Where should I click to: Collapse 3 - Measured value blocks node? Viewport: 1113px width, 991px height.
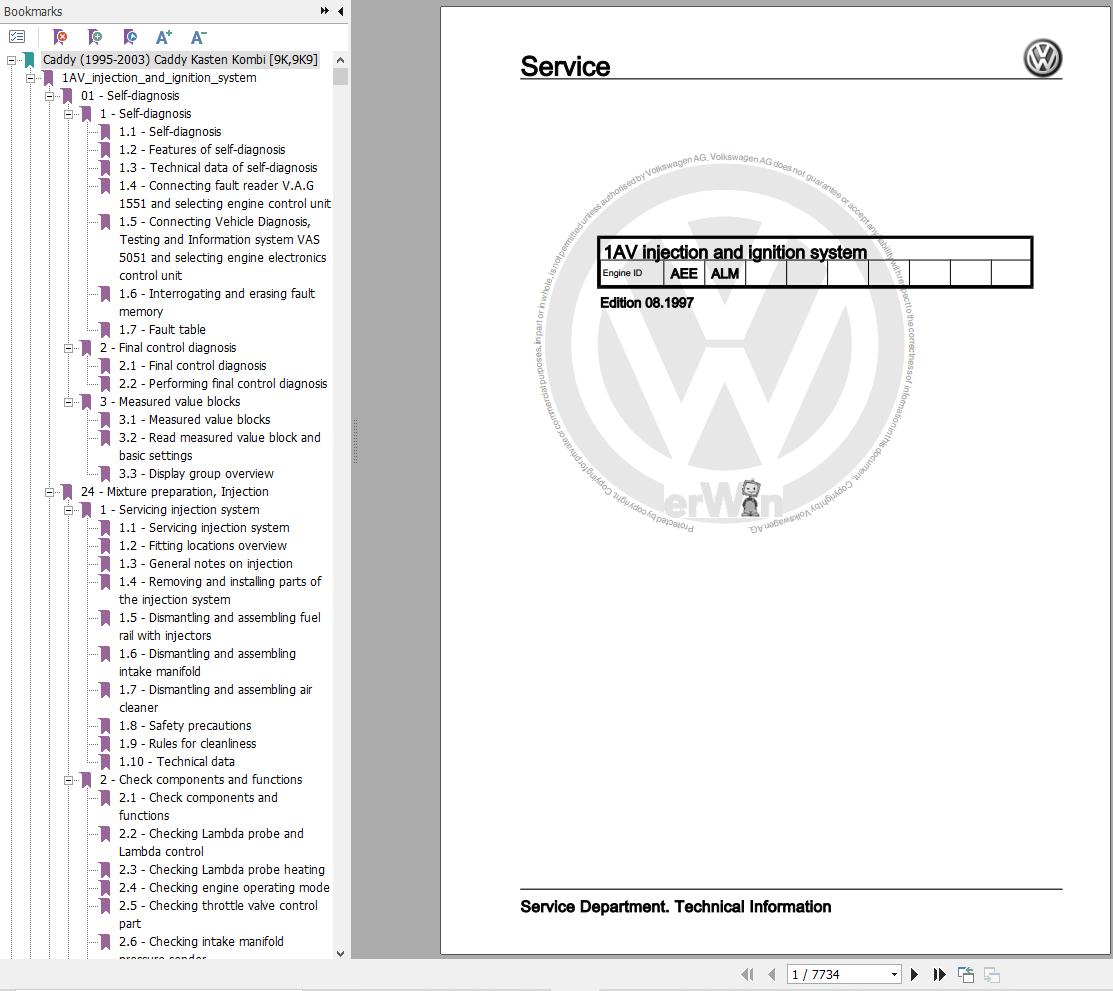[69, 402]
